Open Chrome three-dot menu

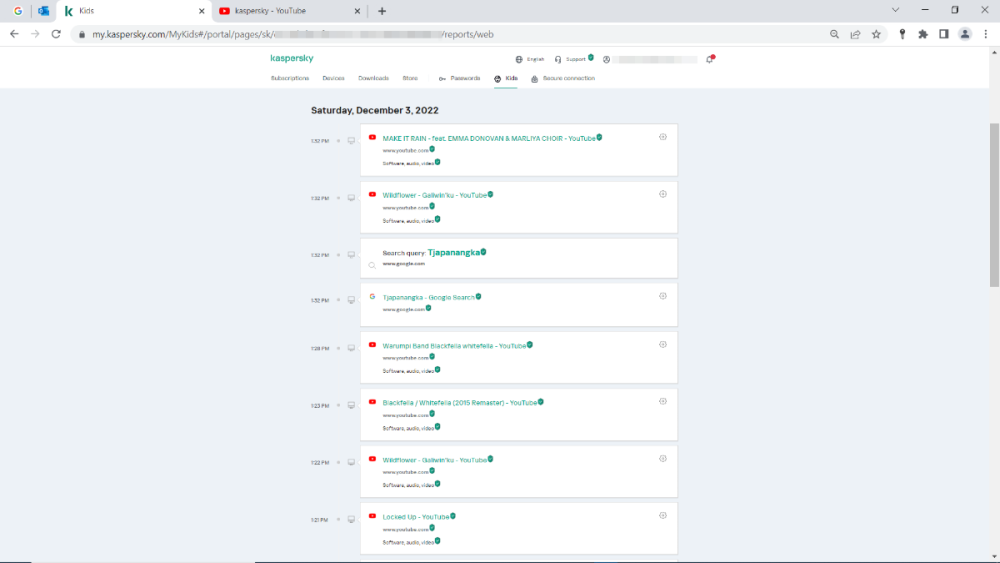[x=986, y=34]
